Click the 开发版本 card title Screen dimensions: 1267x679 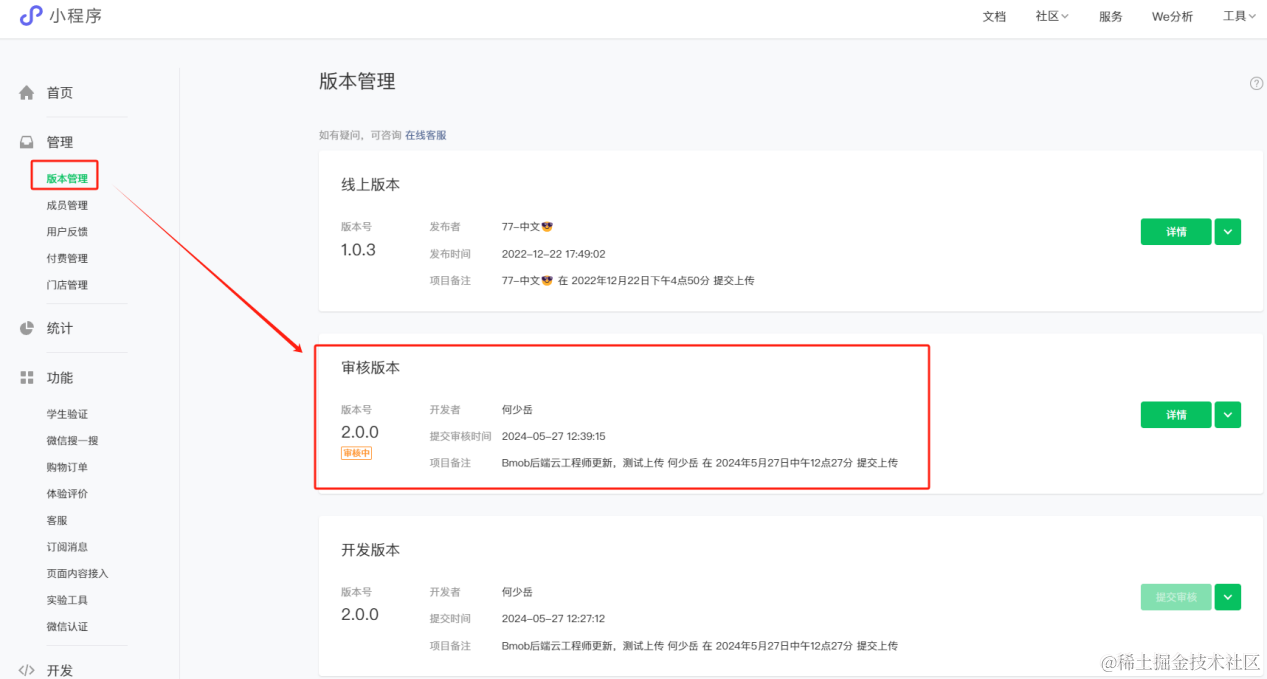(x=371, y=550)
